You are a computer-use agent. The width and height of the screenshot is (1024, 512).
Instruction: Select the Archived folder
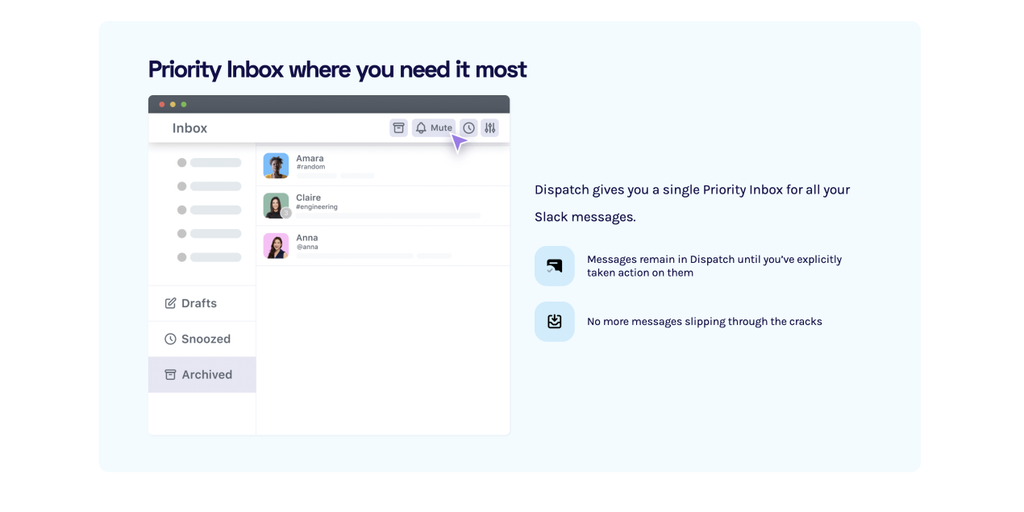click(202, 375)
